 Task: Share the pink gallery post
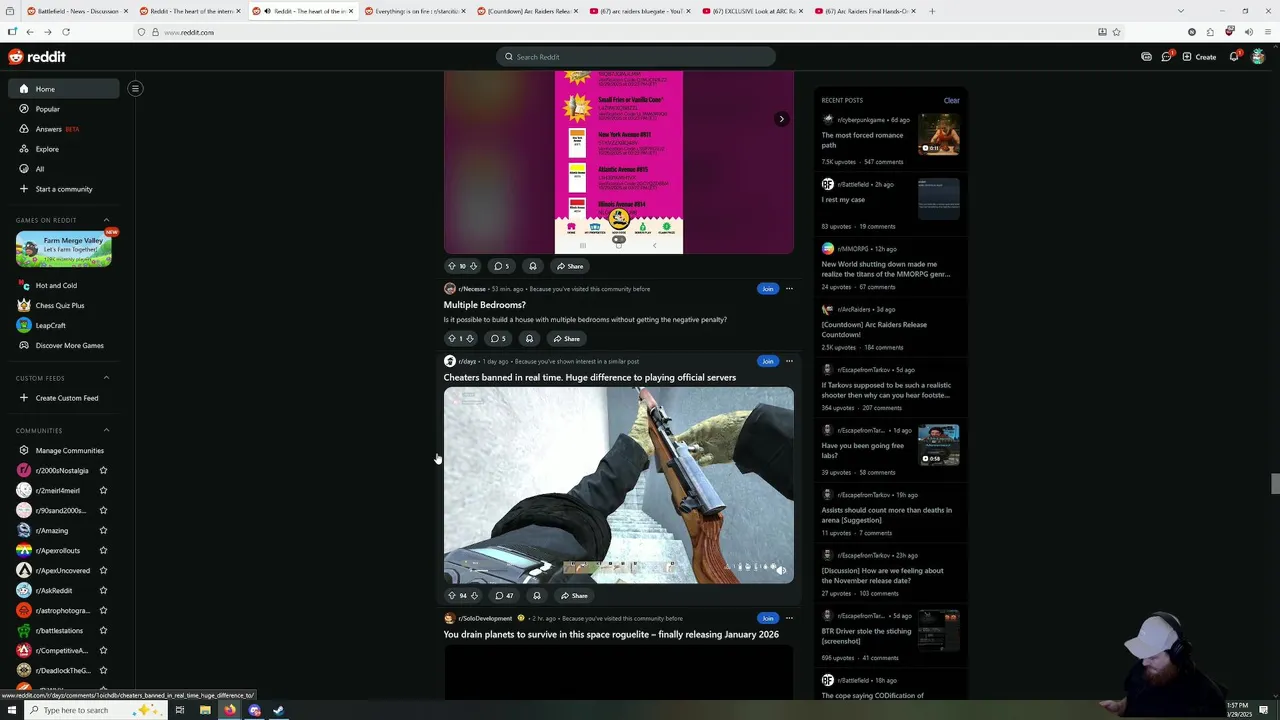point(570,266)
